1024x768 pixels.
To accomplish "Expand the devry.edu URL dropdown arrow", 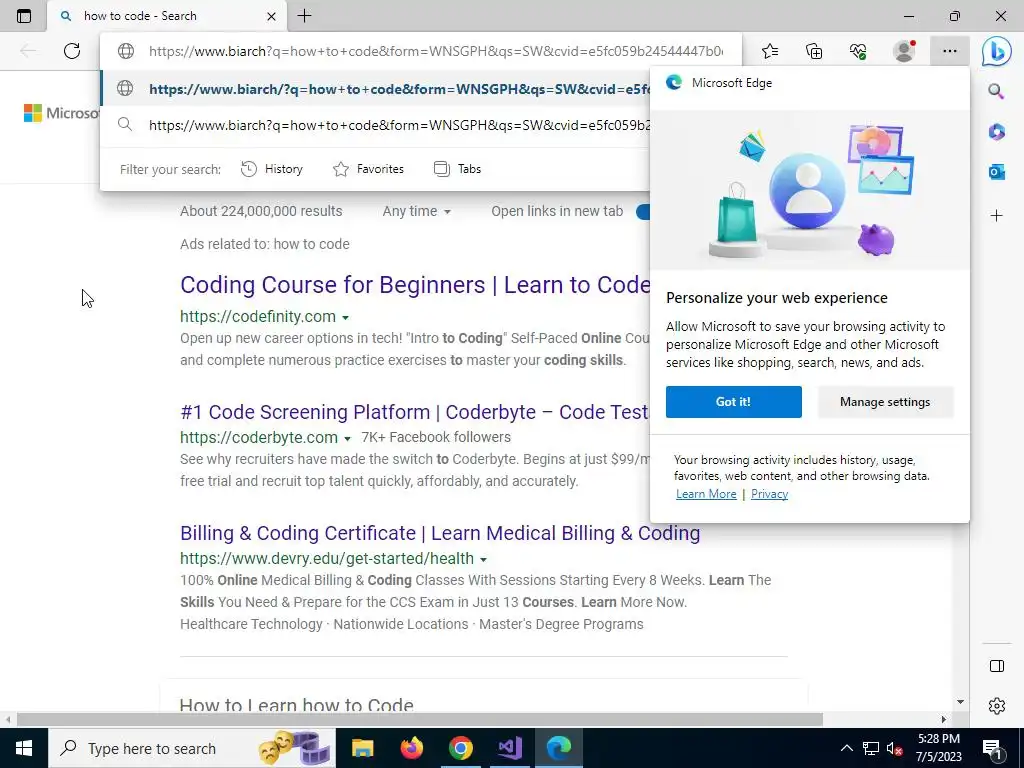I will [483, 560].
